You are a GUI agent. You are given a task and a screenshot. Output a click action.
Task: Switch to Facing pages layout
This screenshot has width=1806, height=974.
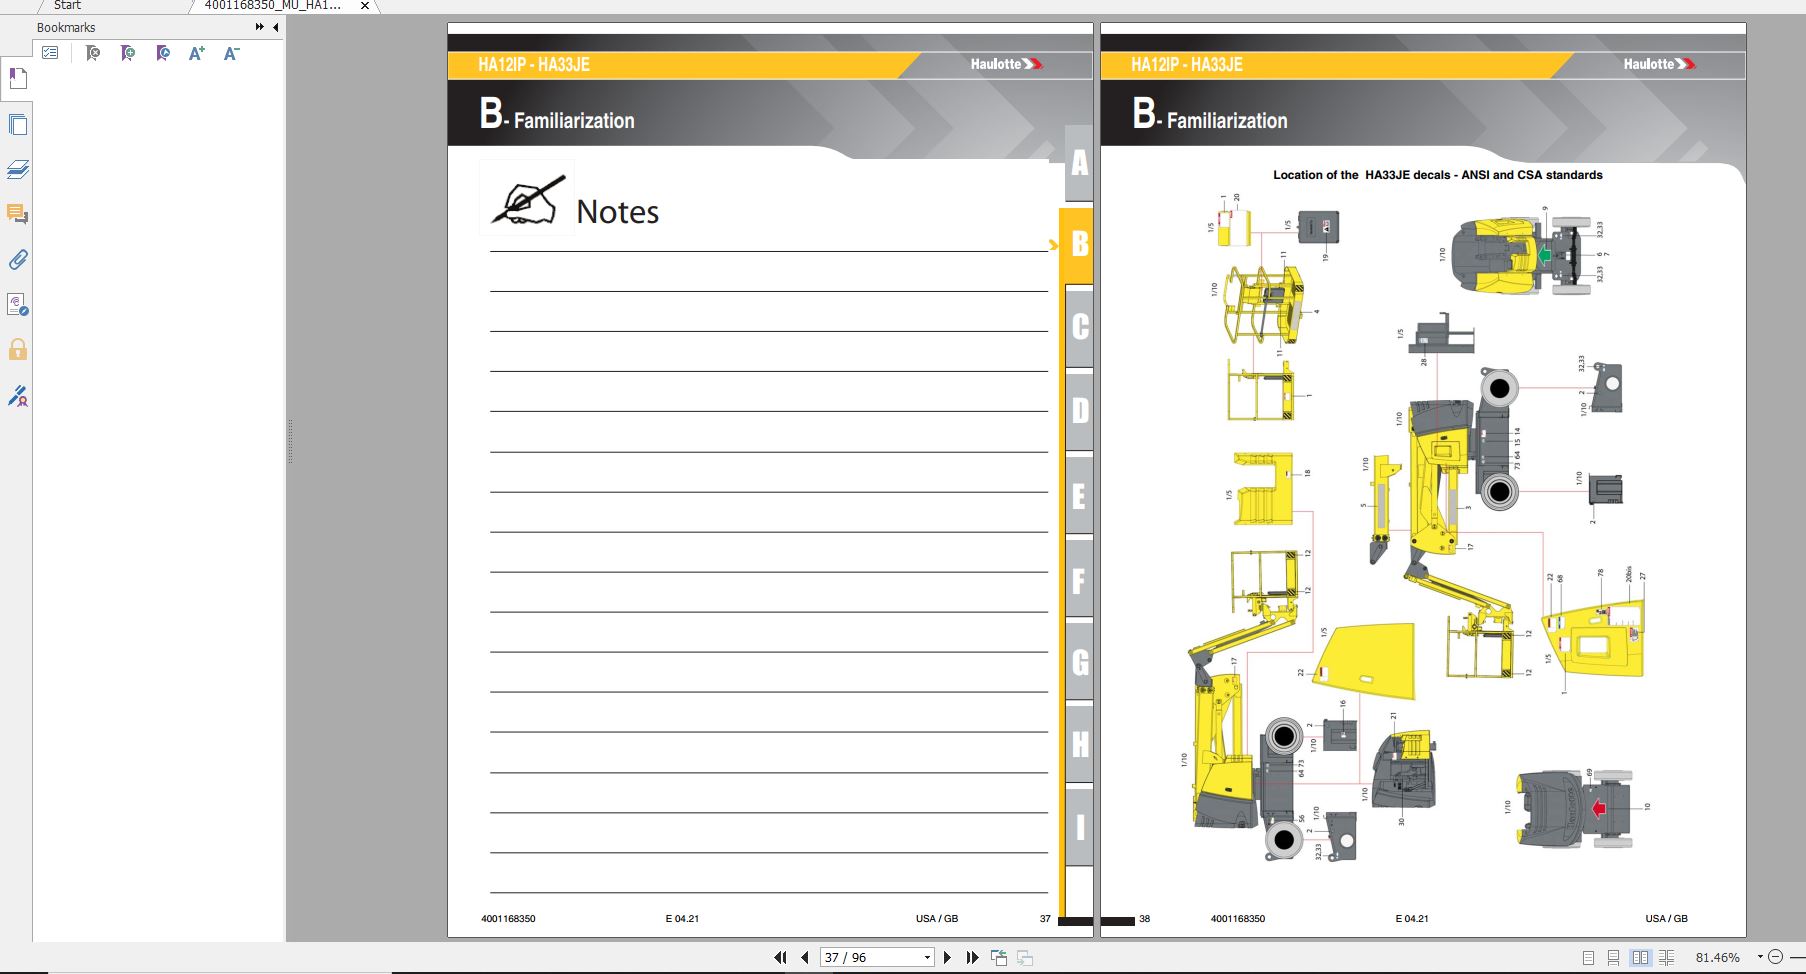[1640, 957]
